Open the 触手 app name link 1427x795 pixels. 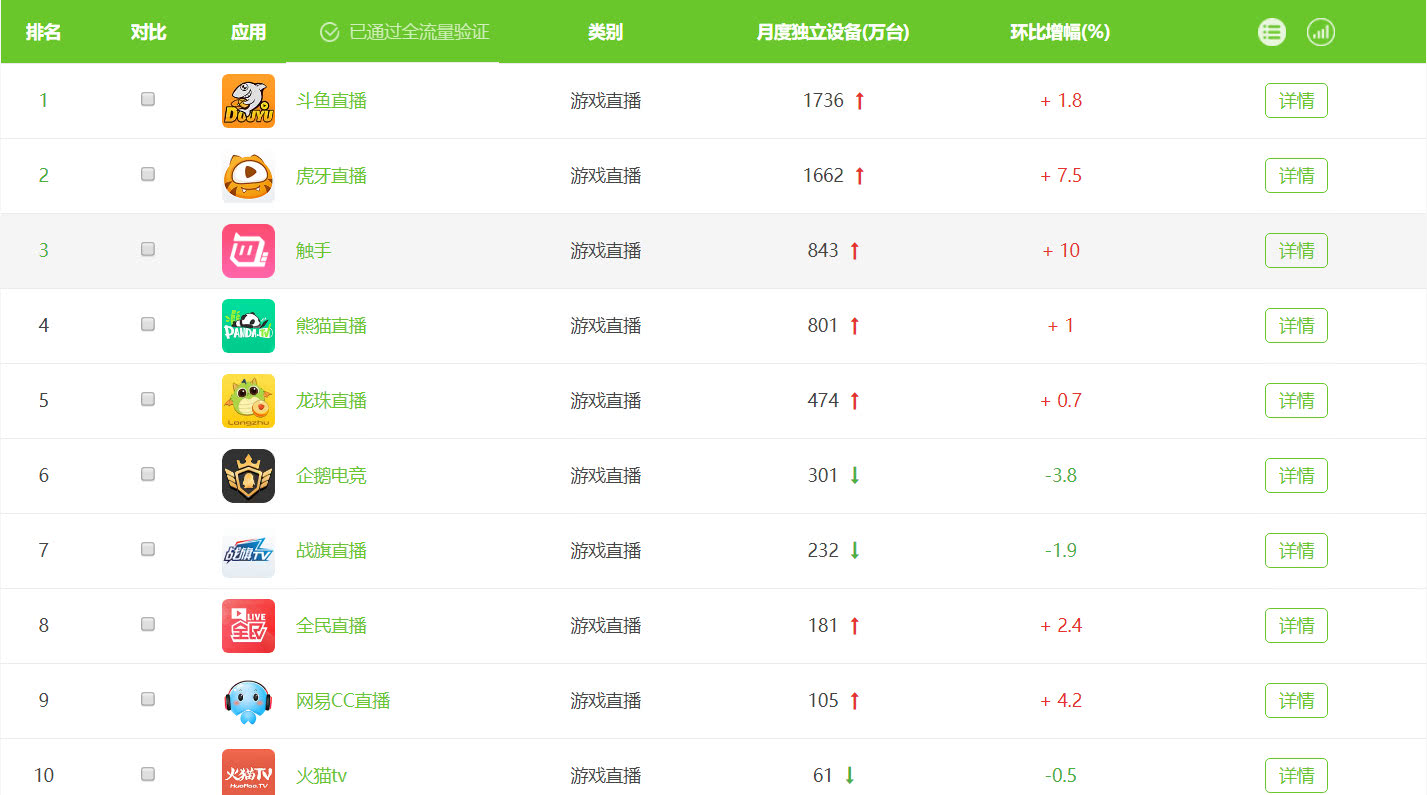pos(314,251)
